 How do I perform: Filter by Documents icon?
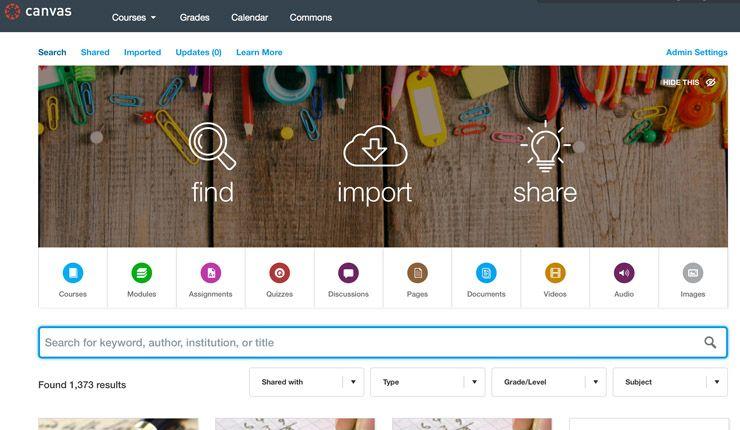(486, 273)
